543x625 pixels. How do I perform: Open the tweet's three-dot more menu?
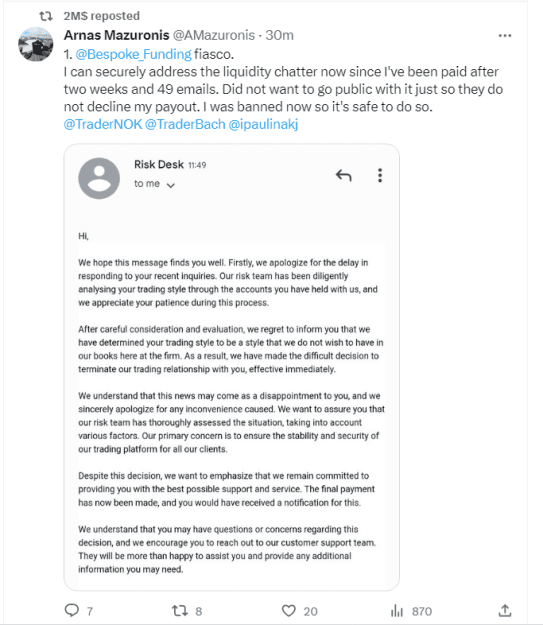pyautogui.click(x=505, y=35)
